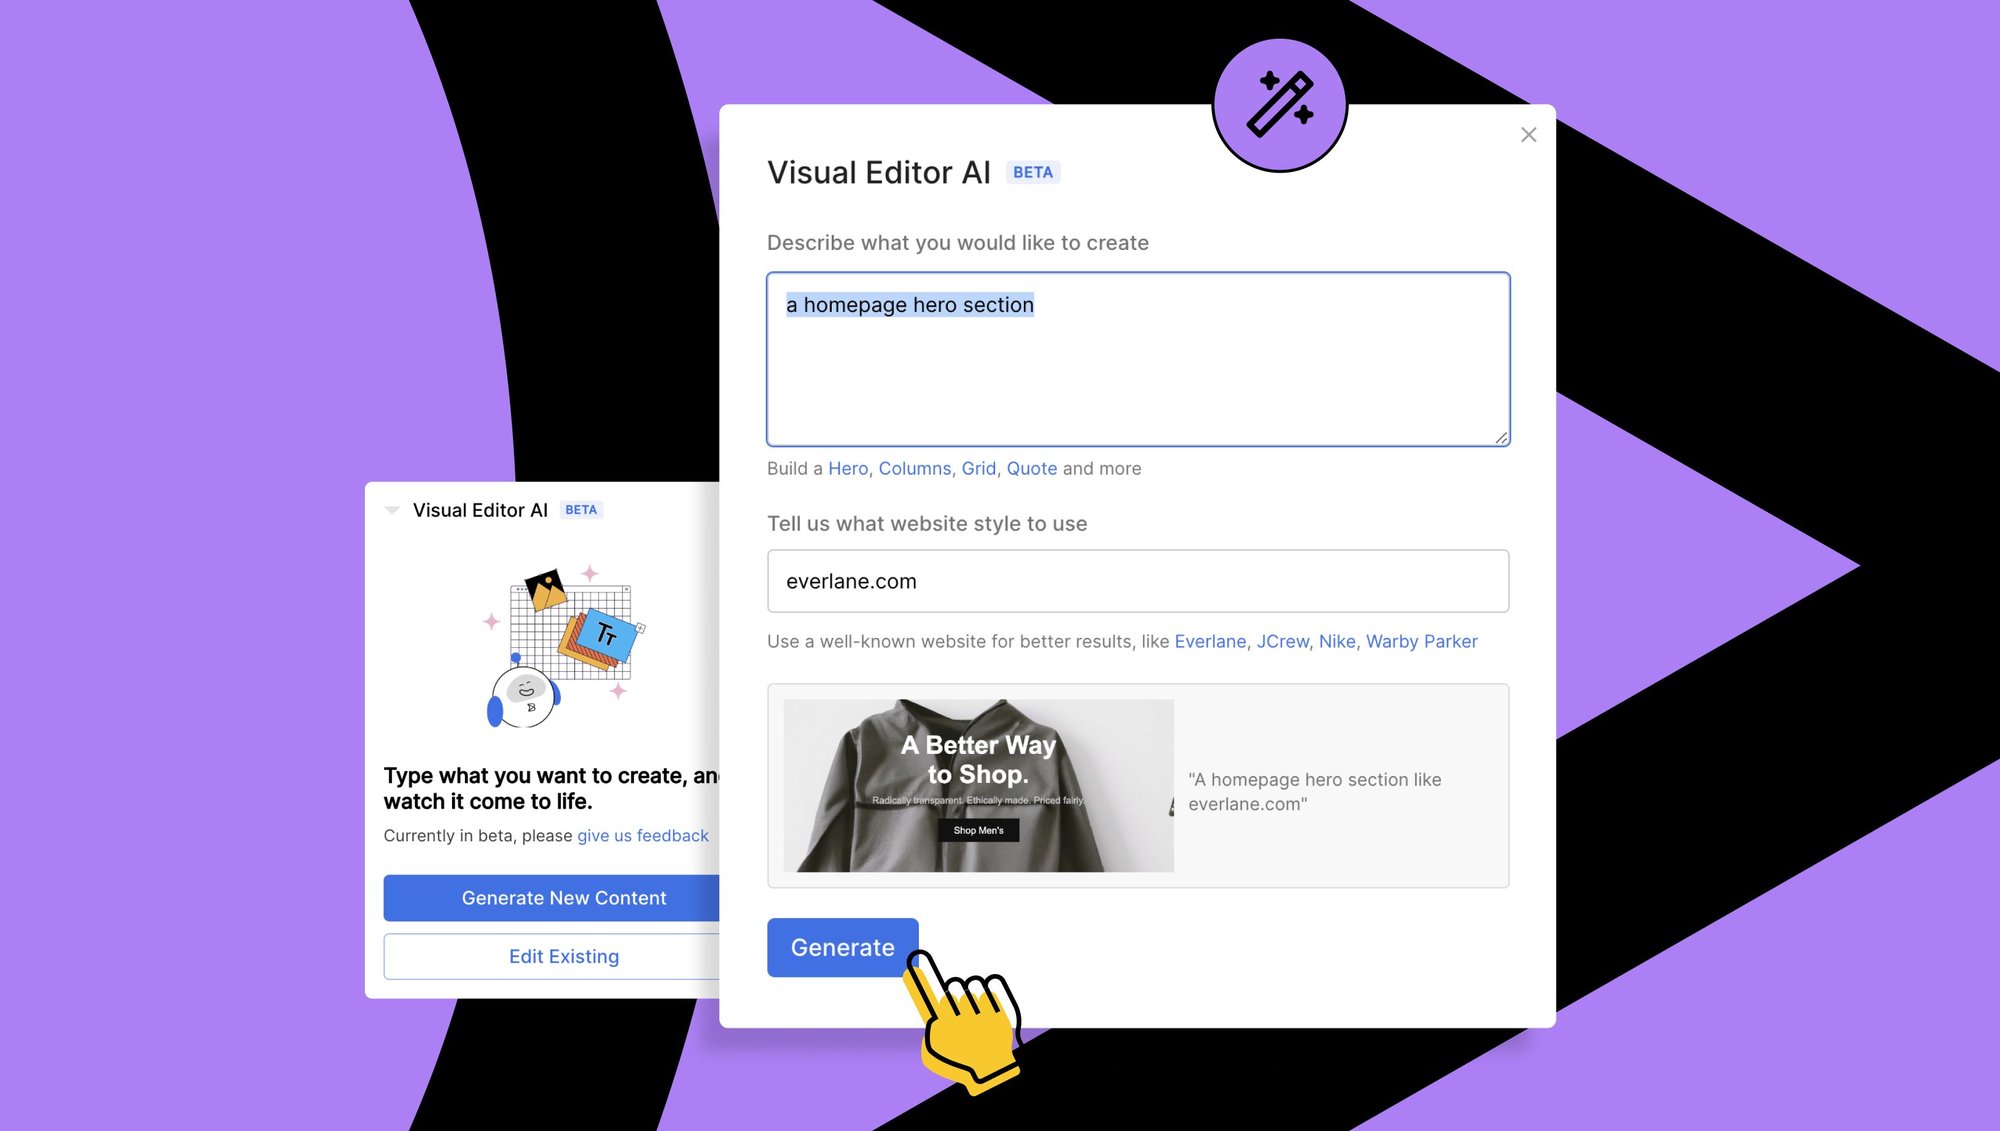Click the BETA badge in the side panel
The height and width of the screenshot is (1131, 2000).
(581, 510)
